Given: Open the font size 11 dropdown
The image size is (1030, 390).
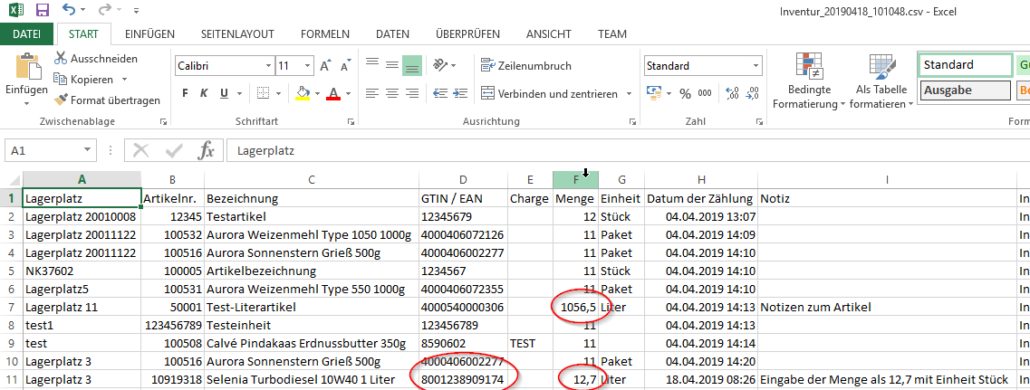Looking at the screenshot, I should coord(308,66).
